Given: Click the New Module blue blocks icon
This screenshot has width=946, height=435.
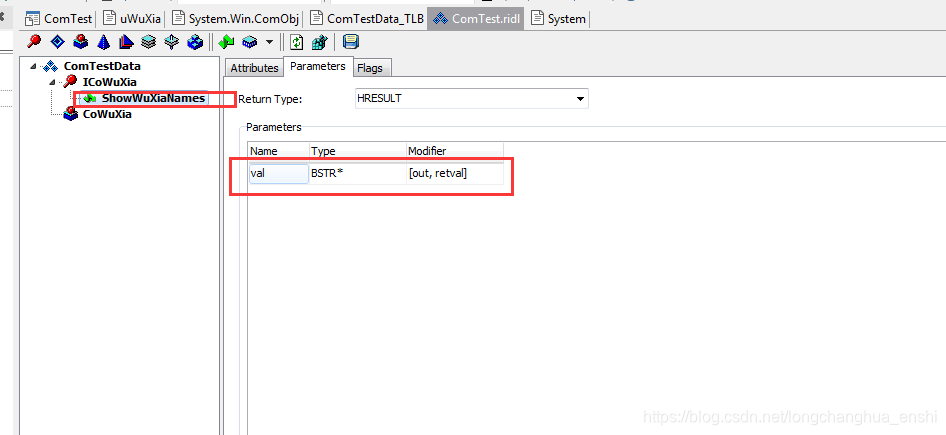Looking at the screenshot, I should [x=195, y=42].
